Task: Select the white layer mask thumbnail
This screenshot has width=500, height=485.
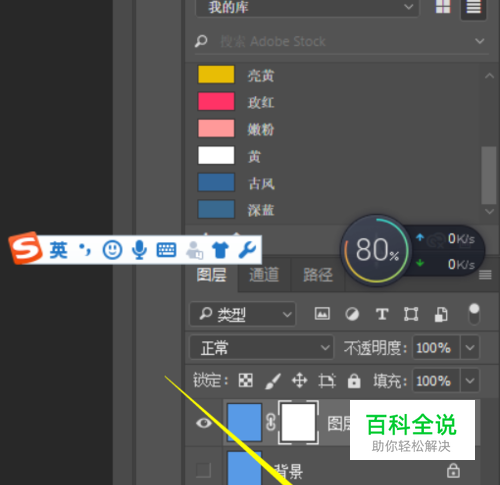Action: 298,422
